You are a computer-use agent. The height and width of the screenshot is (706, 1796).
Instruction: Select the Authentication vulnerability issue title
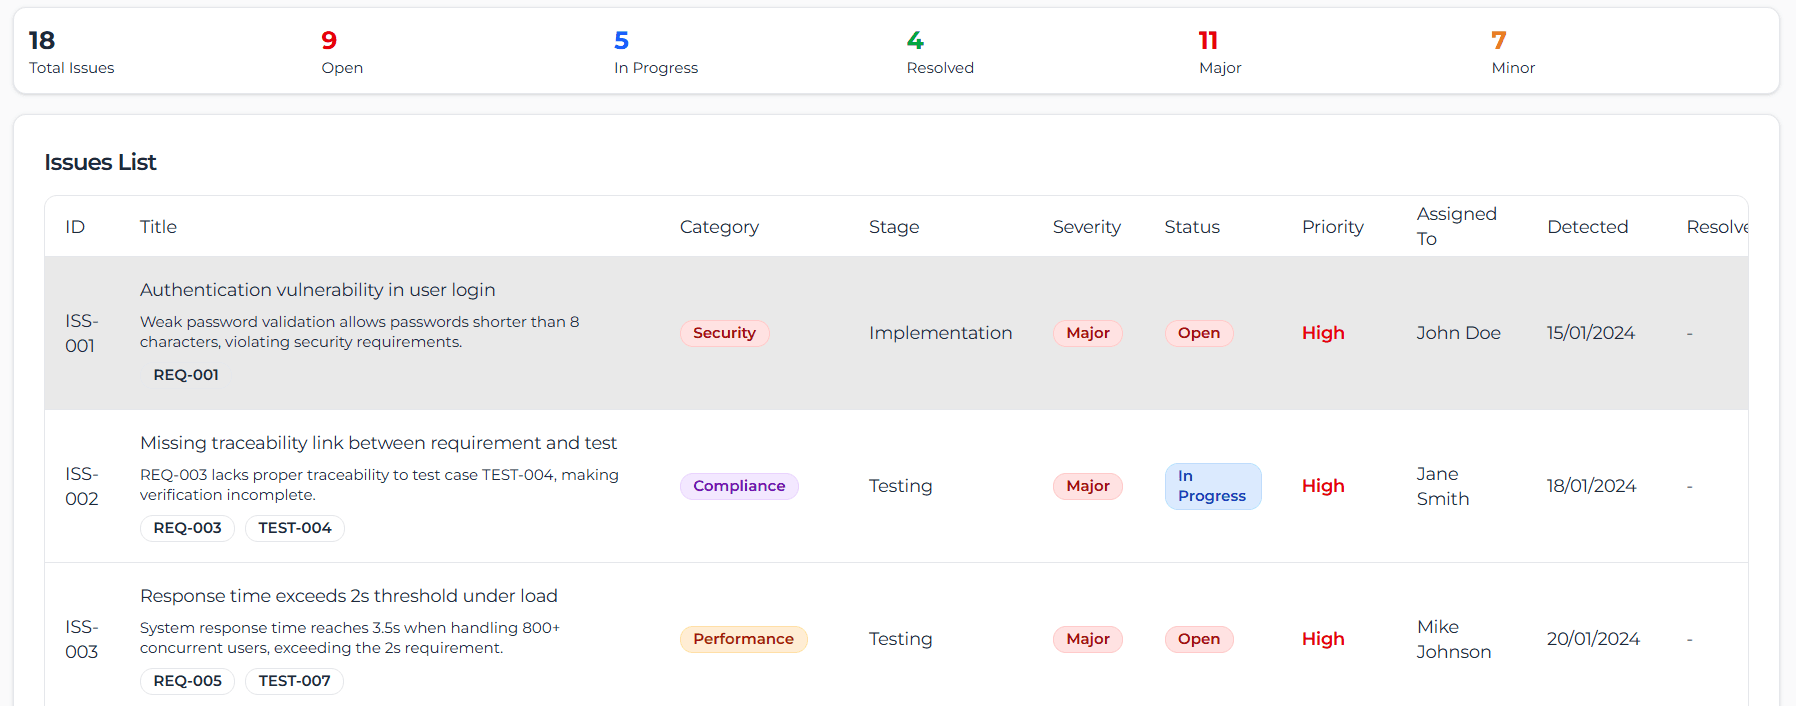317,290
